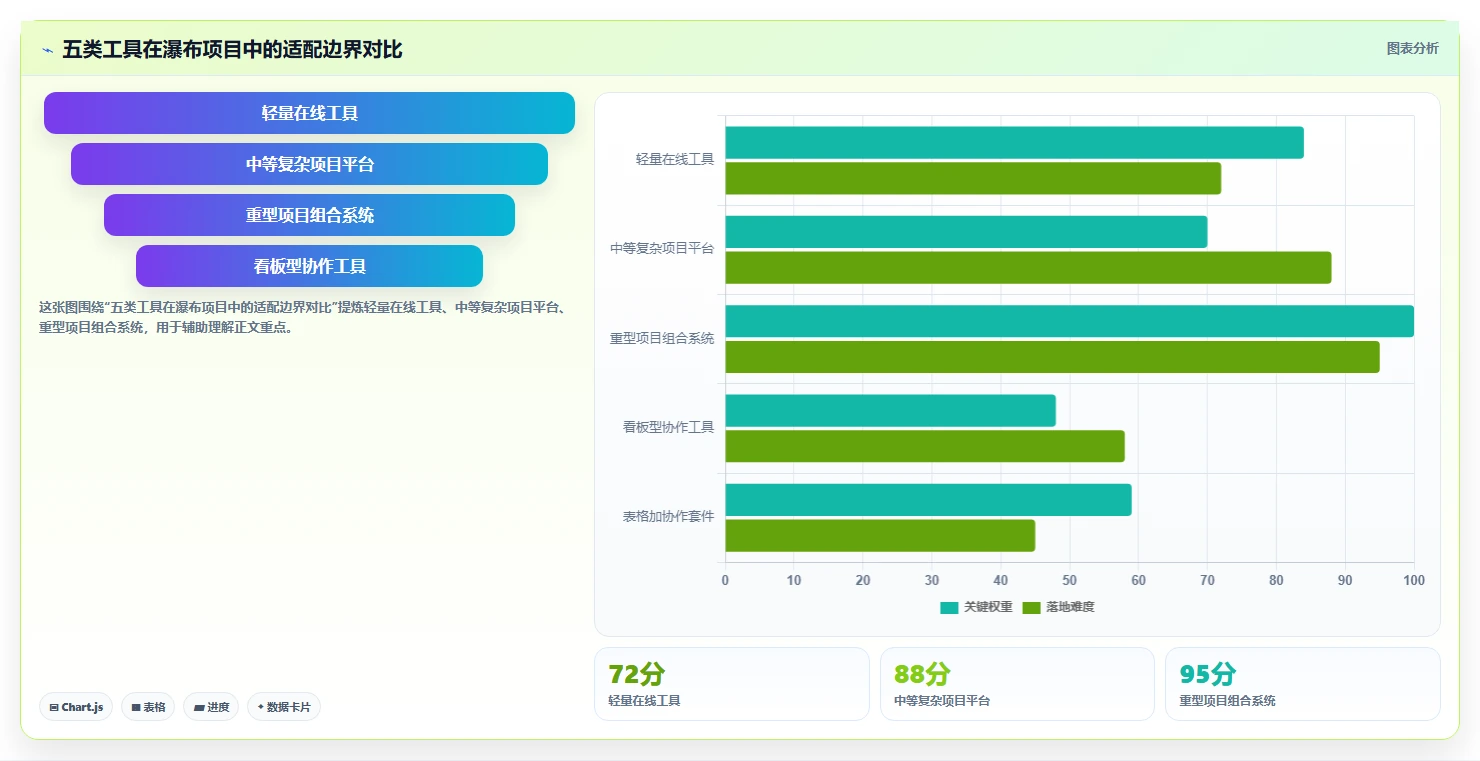1480x761 pixels.
Task: Click the x-axis tick value 100
Action: click(x=1413, y=580)
